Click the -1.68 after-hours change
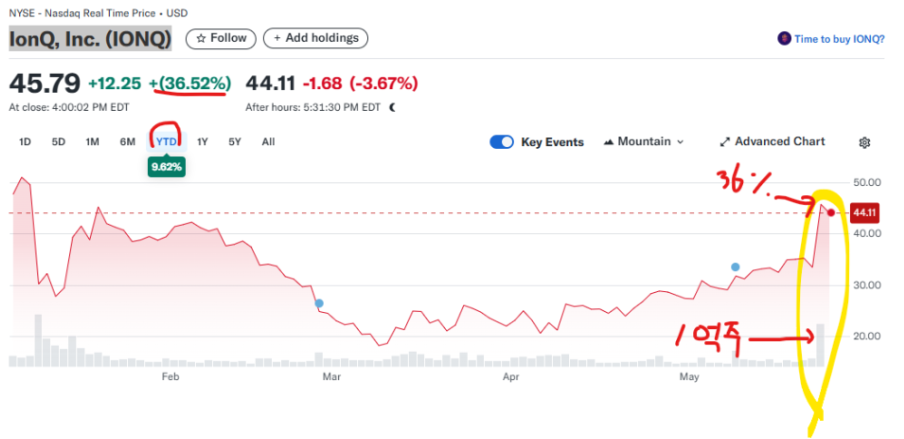 pos(322,84)
